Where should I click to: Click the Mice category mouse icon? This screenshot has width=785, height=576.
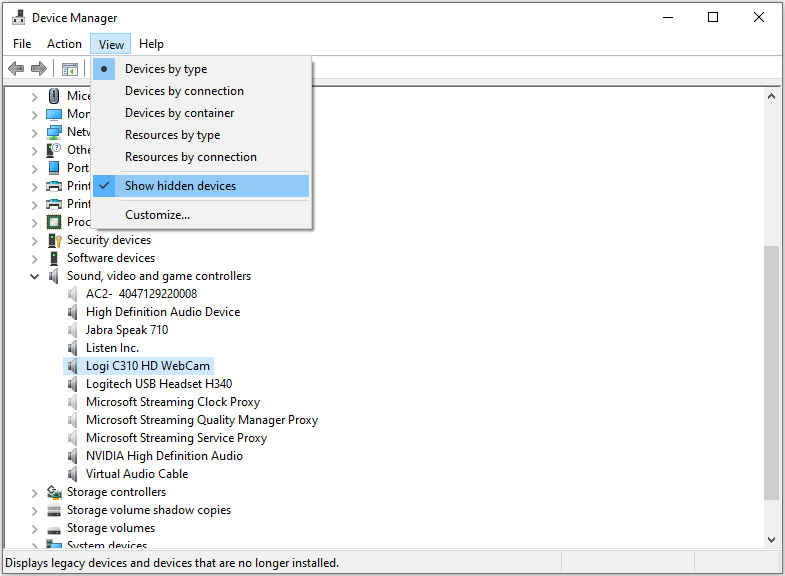pos(54,96)
